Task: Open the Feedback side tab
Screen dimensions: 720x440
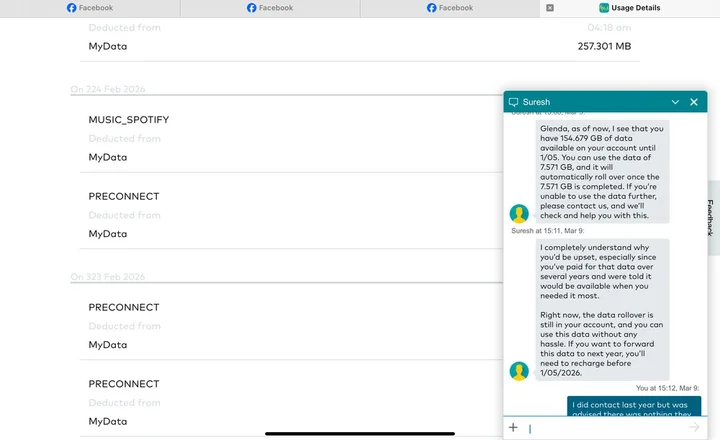Action: pyautogui.click(x=711, y=216)
